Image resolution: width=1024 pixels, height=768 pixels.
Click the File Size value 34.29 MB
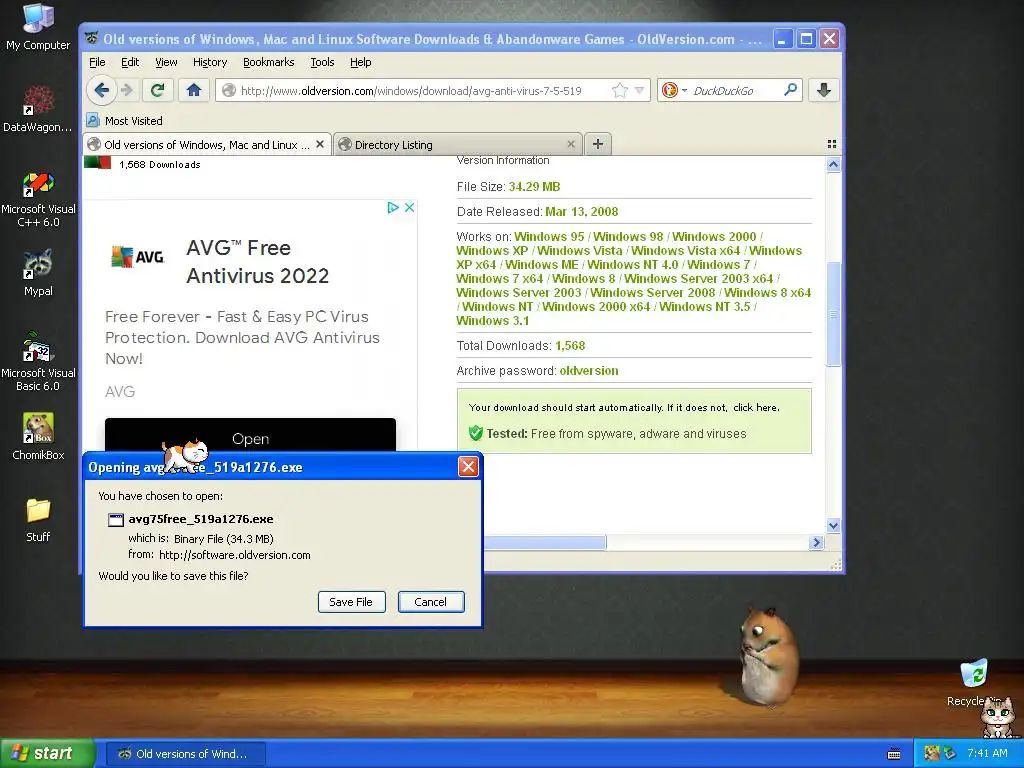[534, 186]
